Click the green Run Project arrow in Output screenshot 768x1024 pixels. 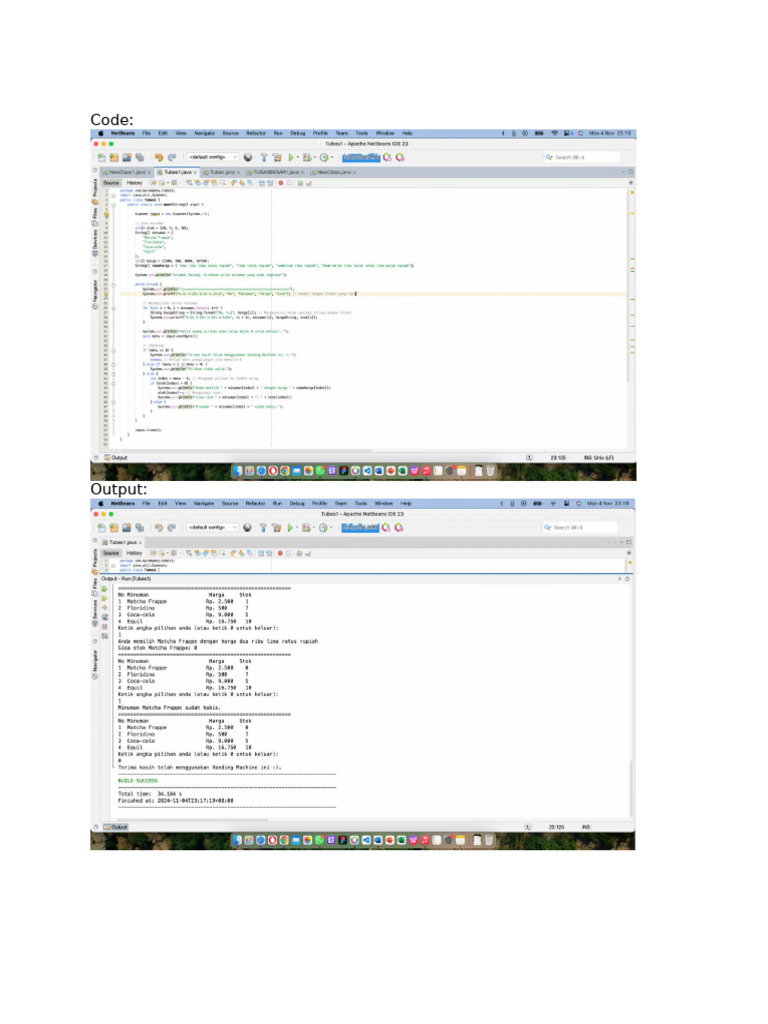pos(290,528)
